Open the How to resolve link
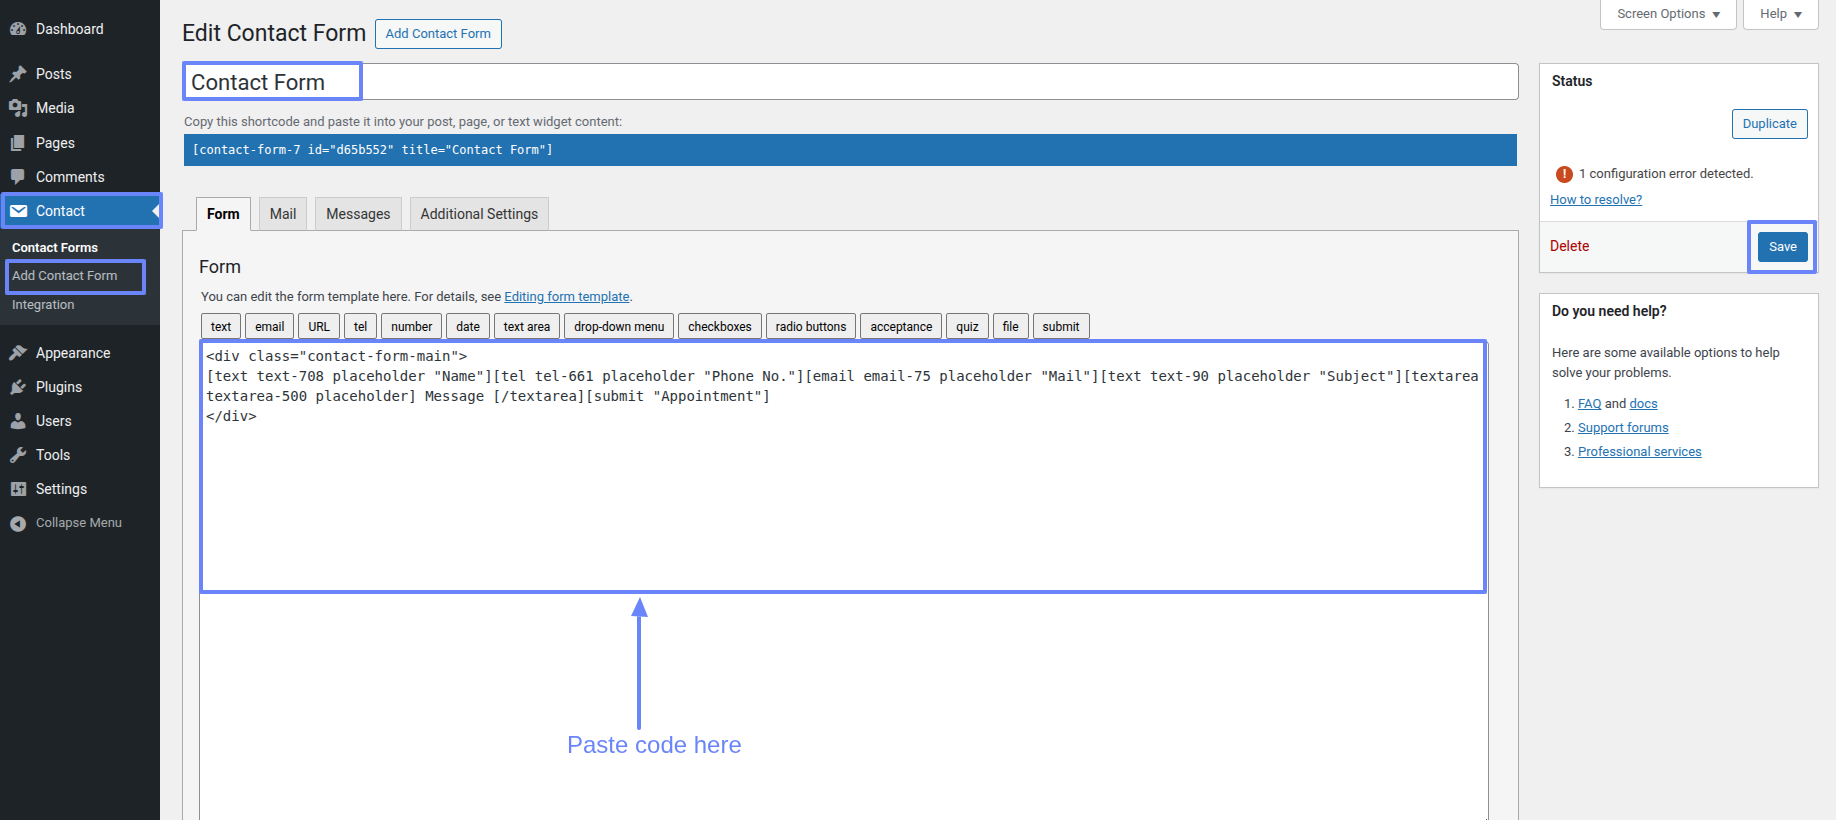The height and width of the screenshot is (820, 1836). point(1595,200)
